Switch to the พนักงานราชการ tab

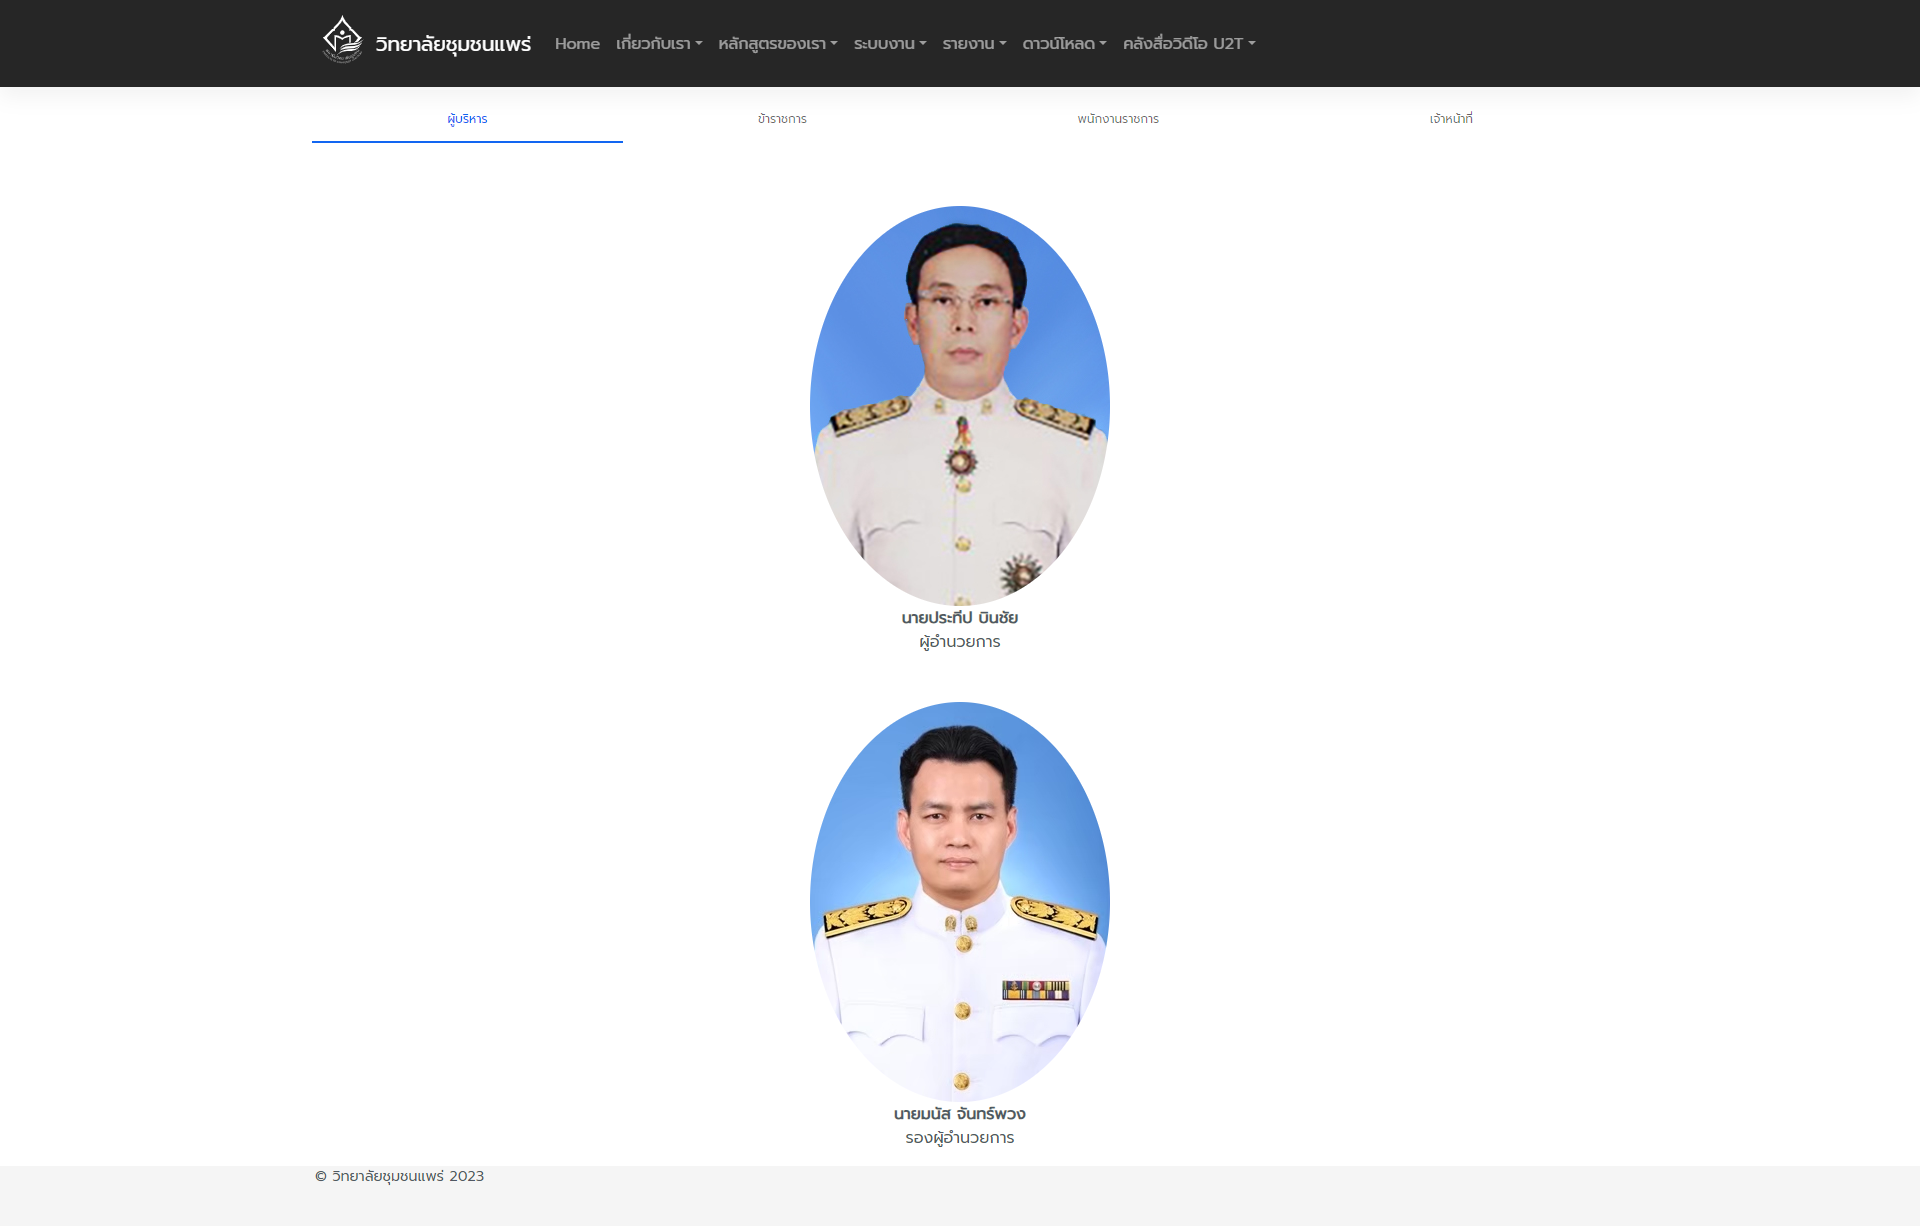point(1118,119)
